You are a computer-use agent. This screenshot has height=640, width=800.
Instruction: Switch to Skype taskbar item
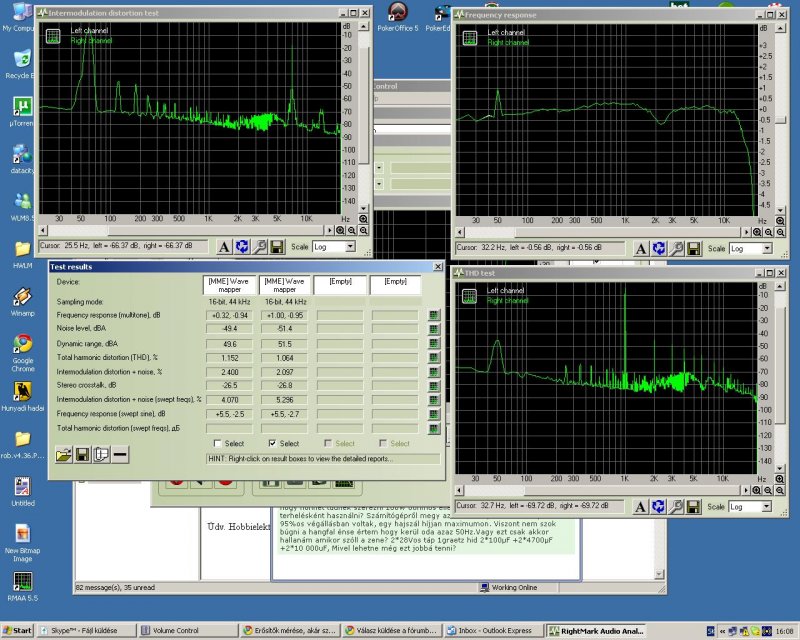point(86,631)
